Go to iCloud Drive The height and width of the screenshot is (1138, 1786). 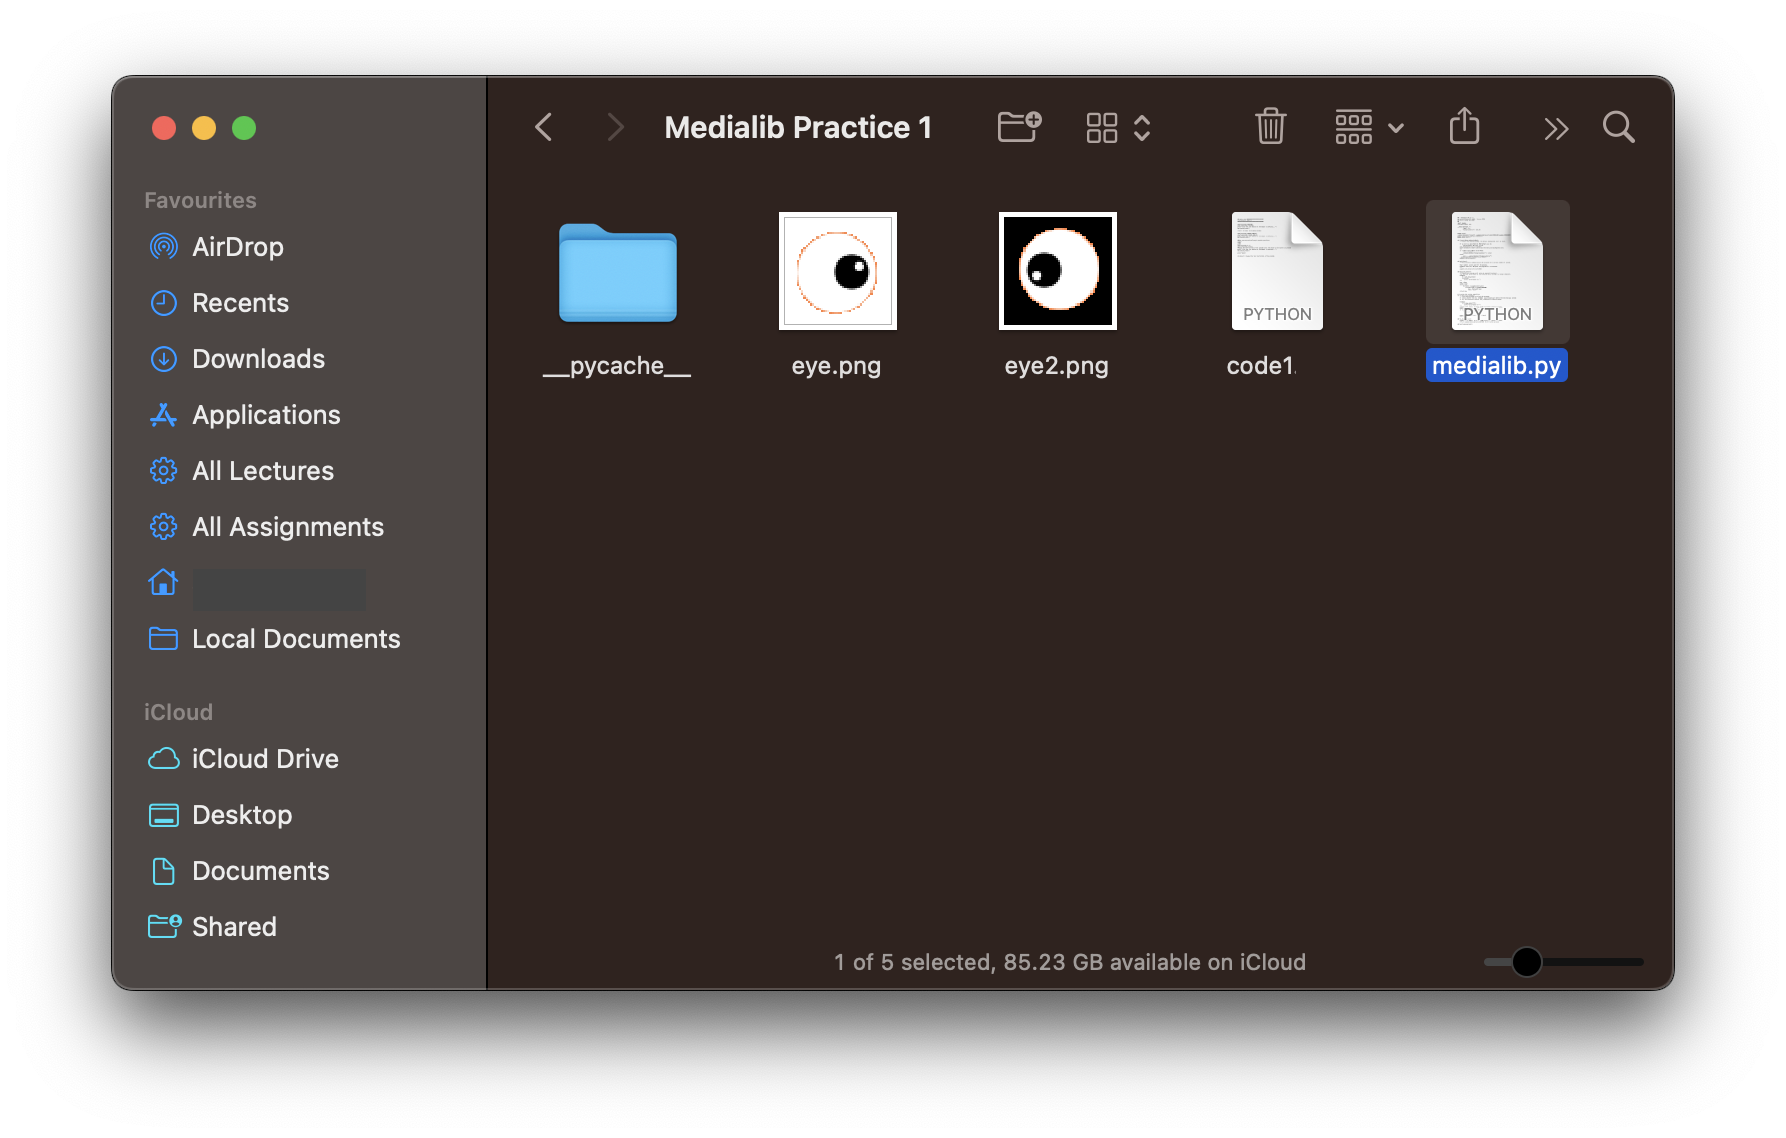click(x=265, y=759)
